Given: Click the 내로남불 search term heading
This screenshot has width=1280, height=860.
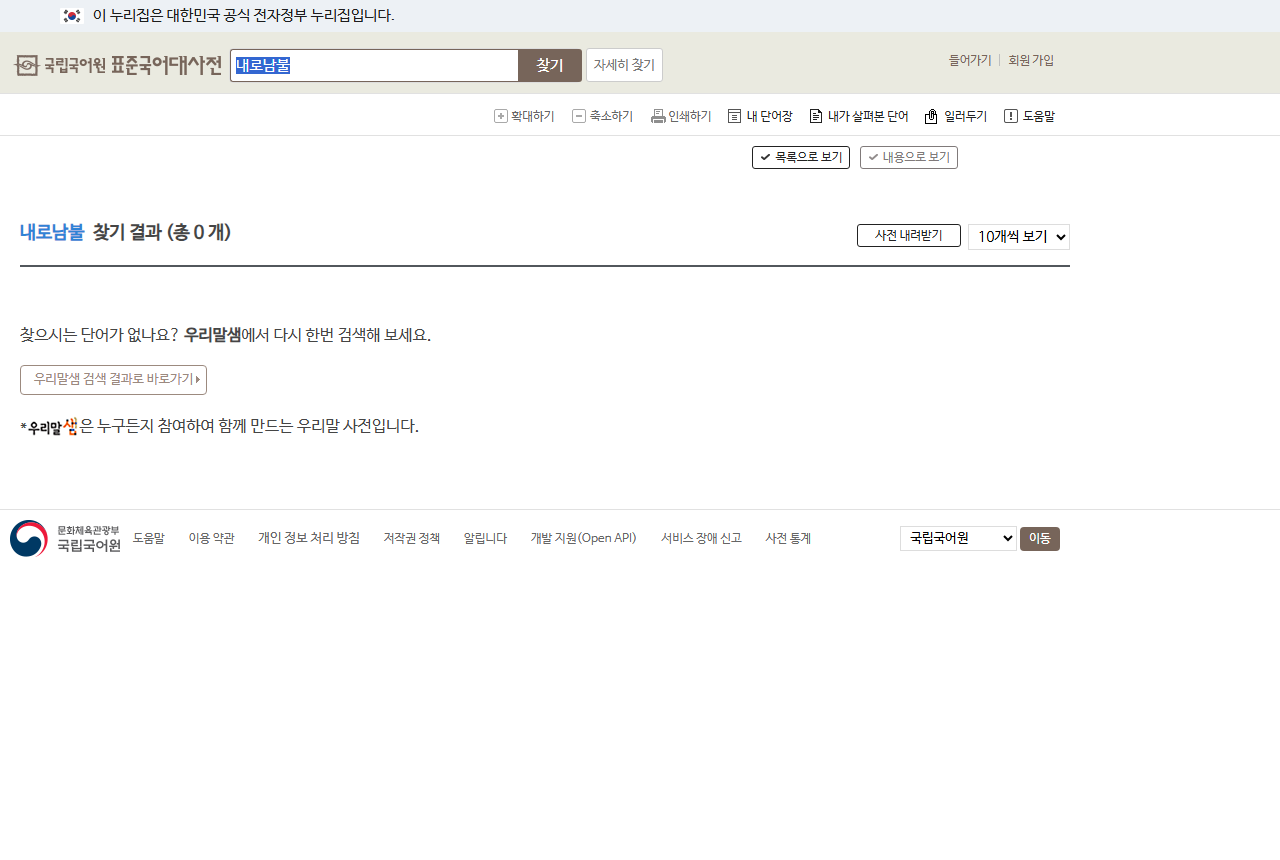Looking at the screenshot, I should 52,232.
